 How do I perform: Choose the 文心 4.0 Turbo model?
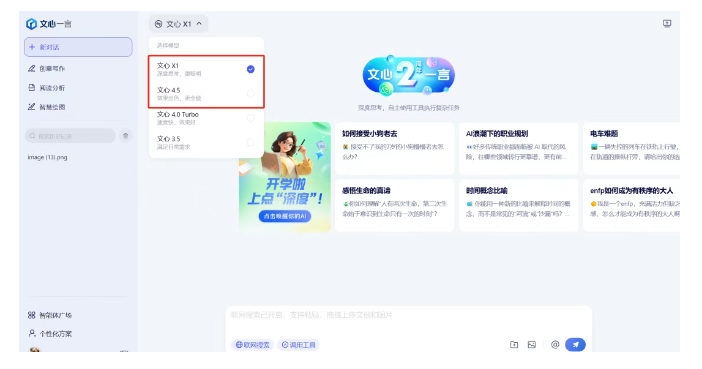pos(206,118)
